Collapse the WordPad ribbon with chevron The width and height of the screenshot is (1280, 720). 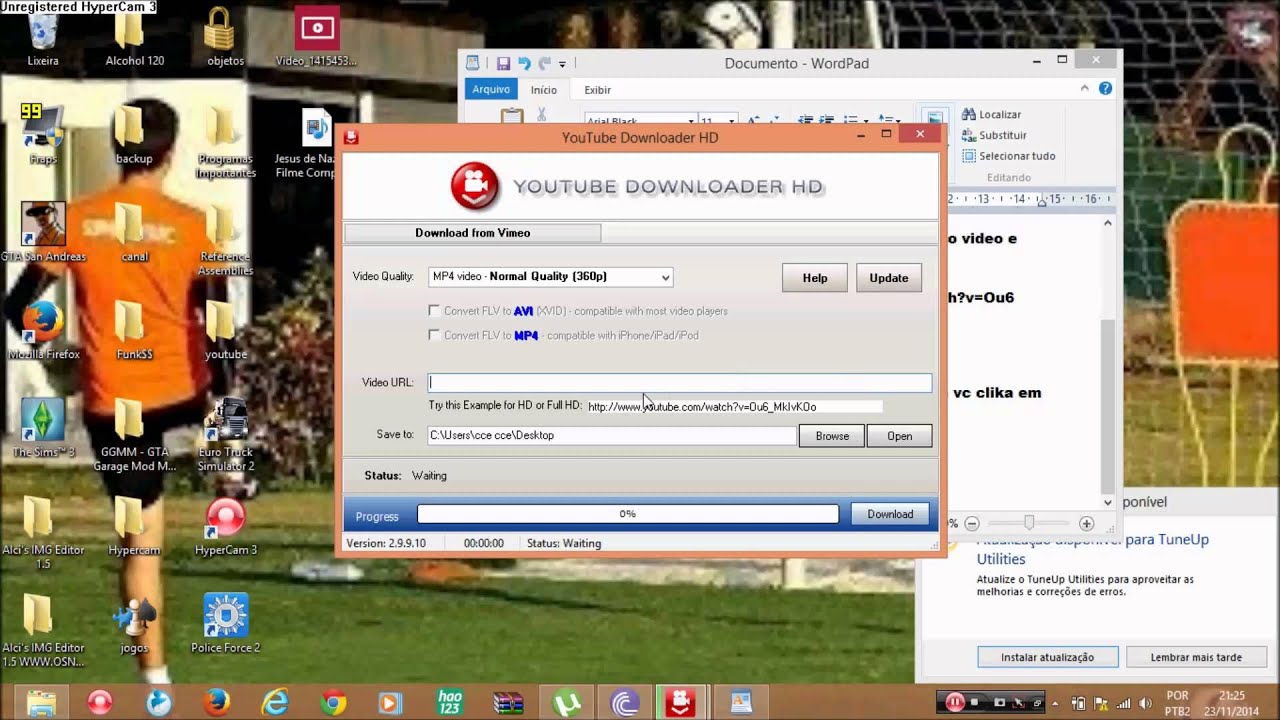coord(1084,88)
